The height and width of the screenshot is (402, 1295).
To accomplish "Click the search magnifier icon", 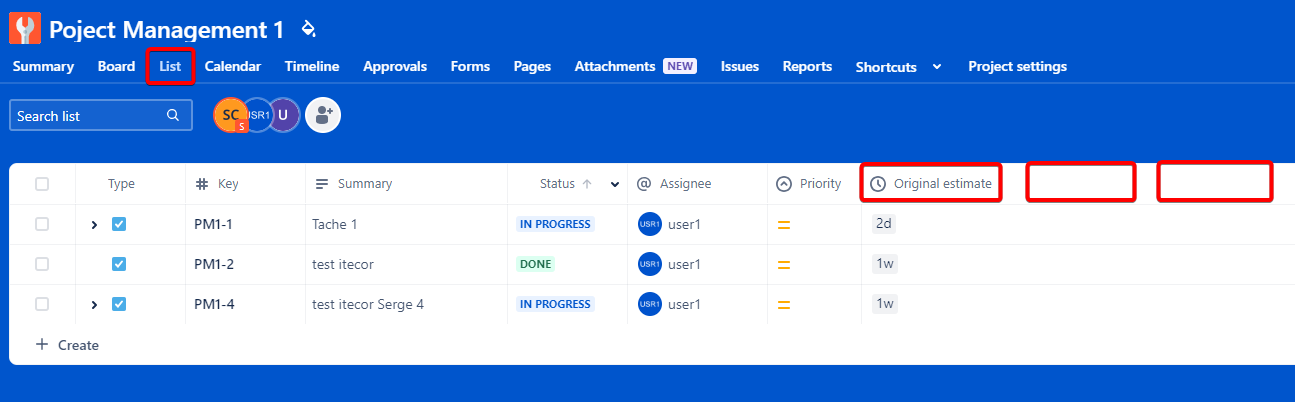I will coord(173,116).
